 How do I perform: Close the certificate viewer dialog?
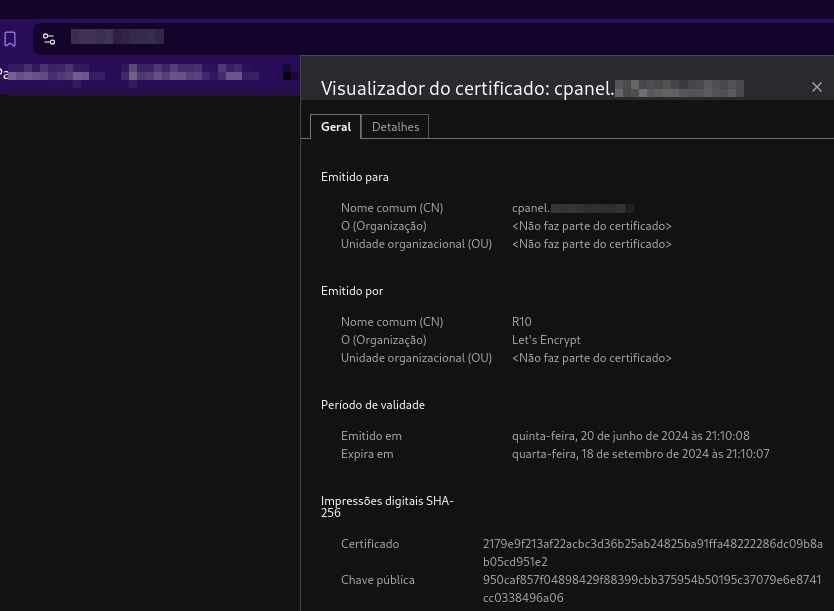[816, 87]
